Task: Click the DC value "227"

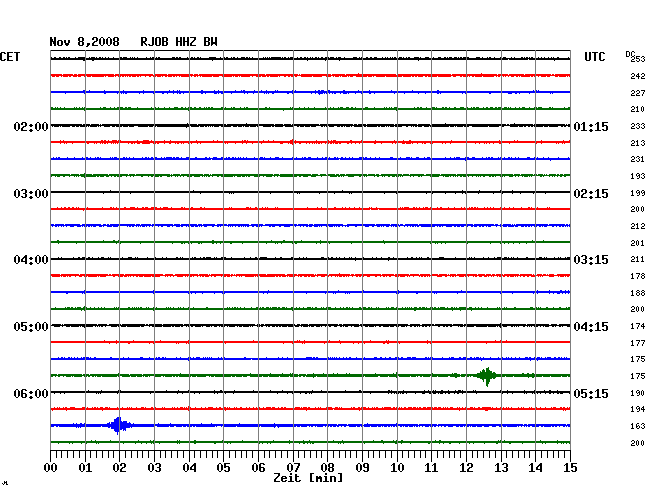Action: pos(638,93)
